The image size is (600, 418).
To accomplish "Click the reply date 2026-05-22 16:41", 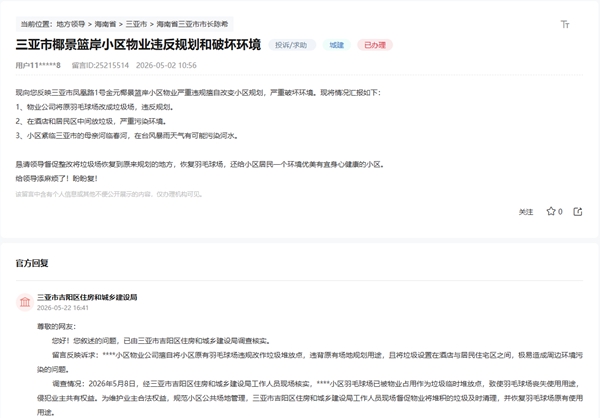I will click(x=63, y=308).
